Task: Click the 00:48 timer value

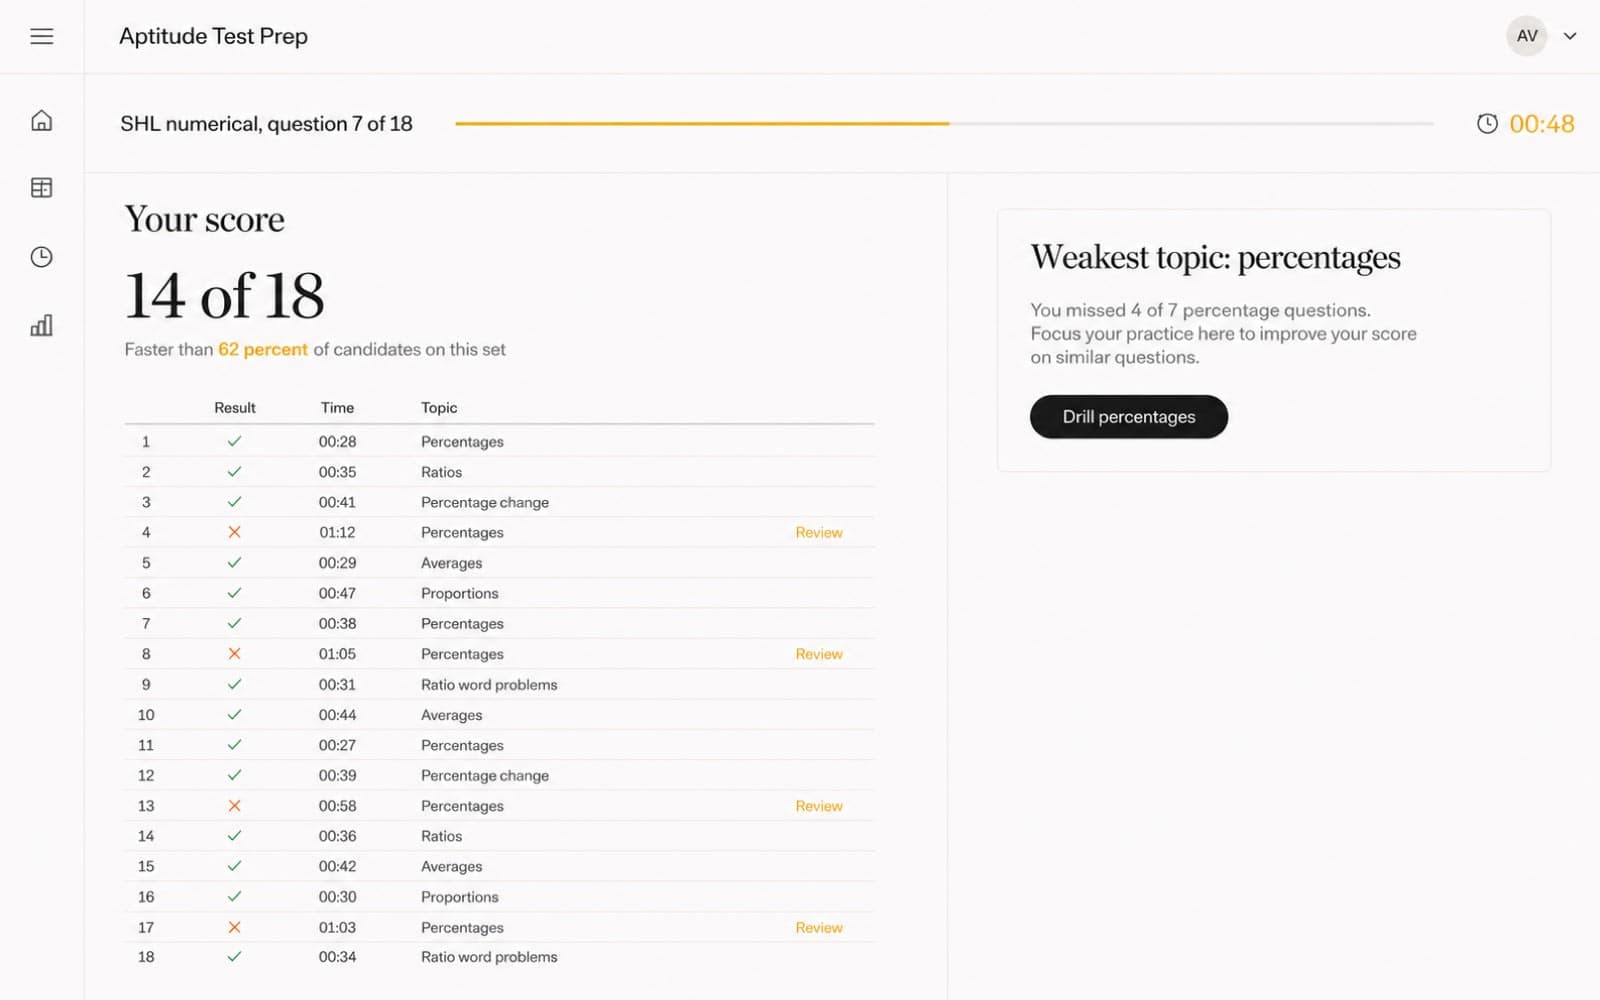Action: (1542, 124)
